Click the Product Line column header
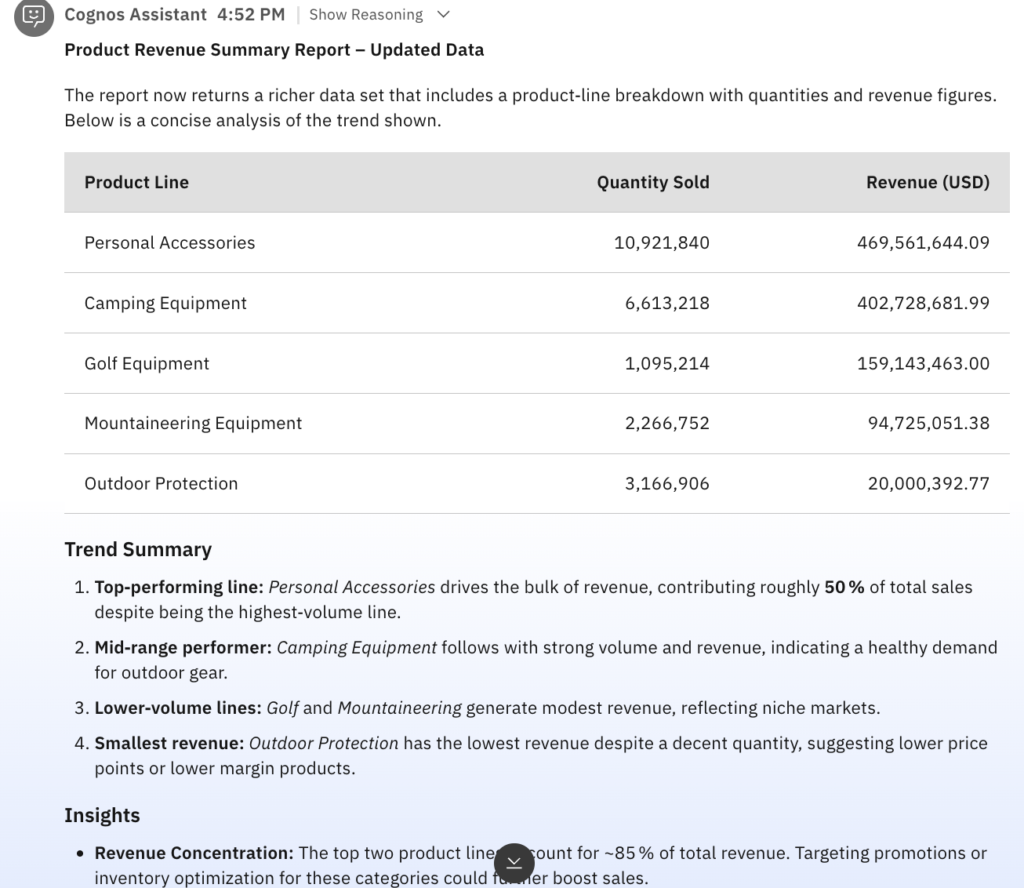Screen dimensions: 1024x888 click(x=136, y=182)
